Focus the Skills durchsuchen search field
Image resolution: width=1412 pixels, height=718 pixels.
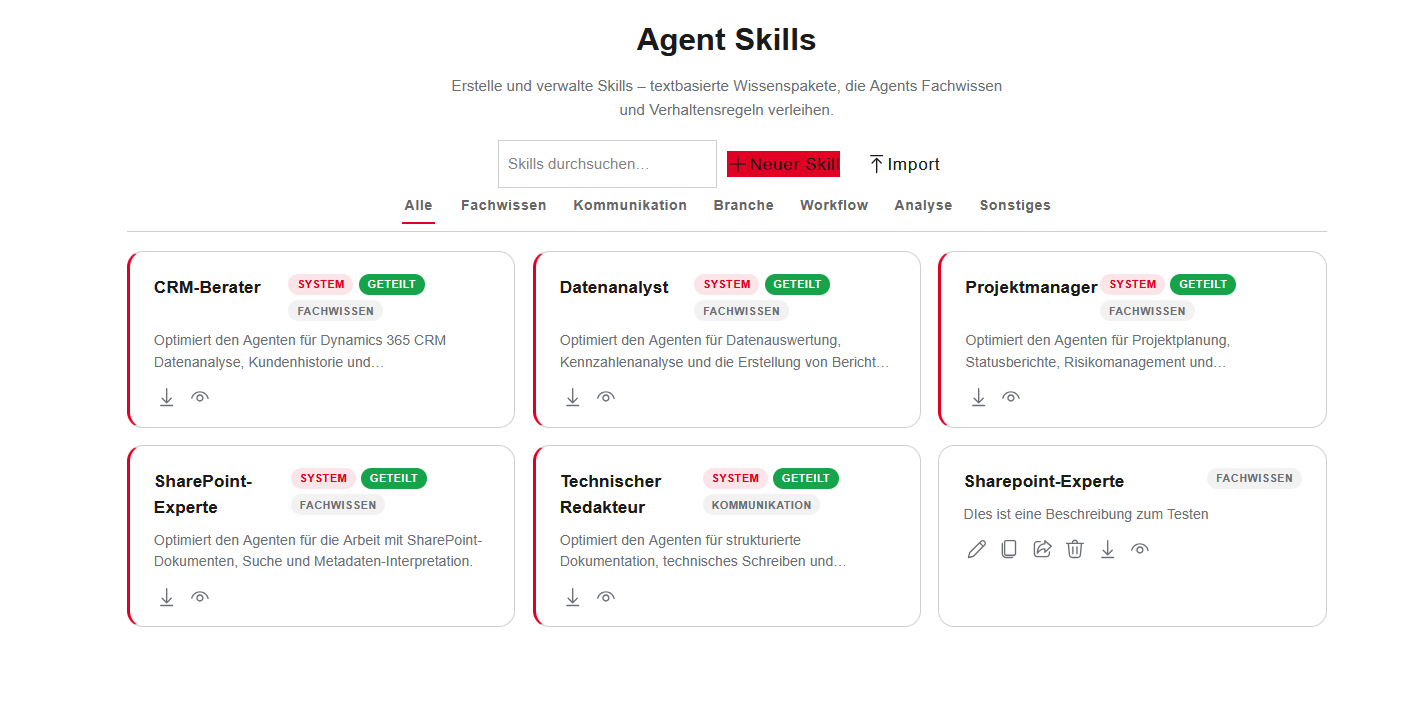point(607,164)
